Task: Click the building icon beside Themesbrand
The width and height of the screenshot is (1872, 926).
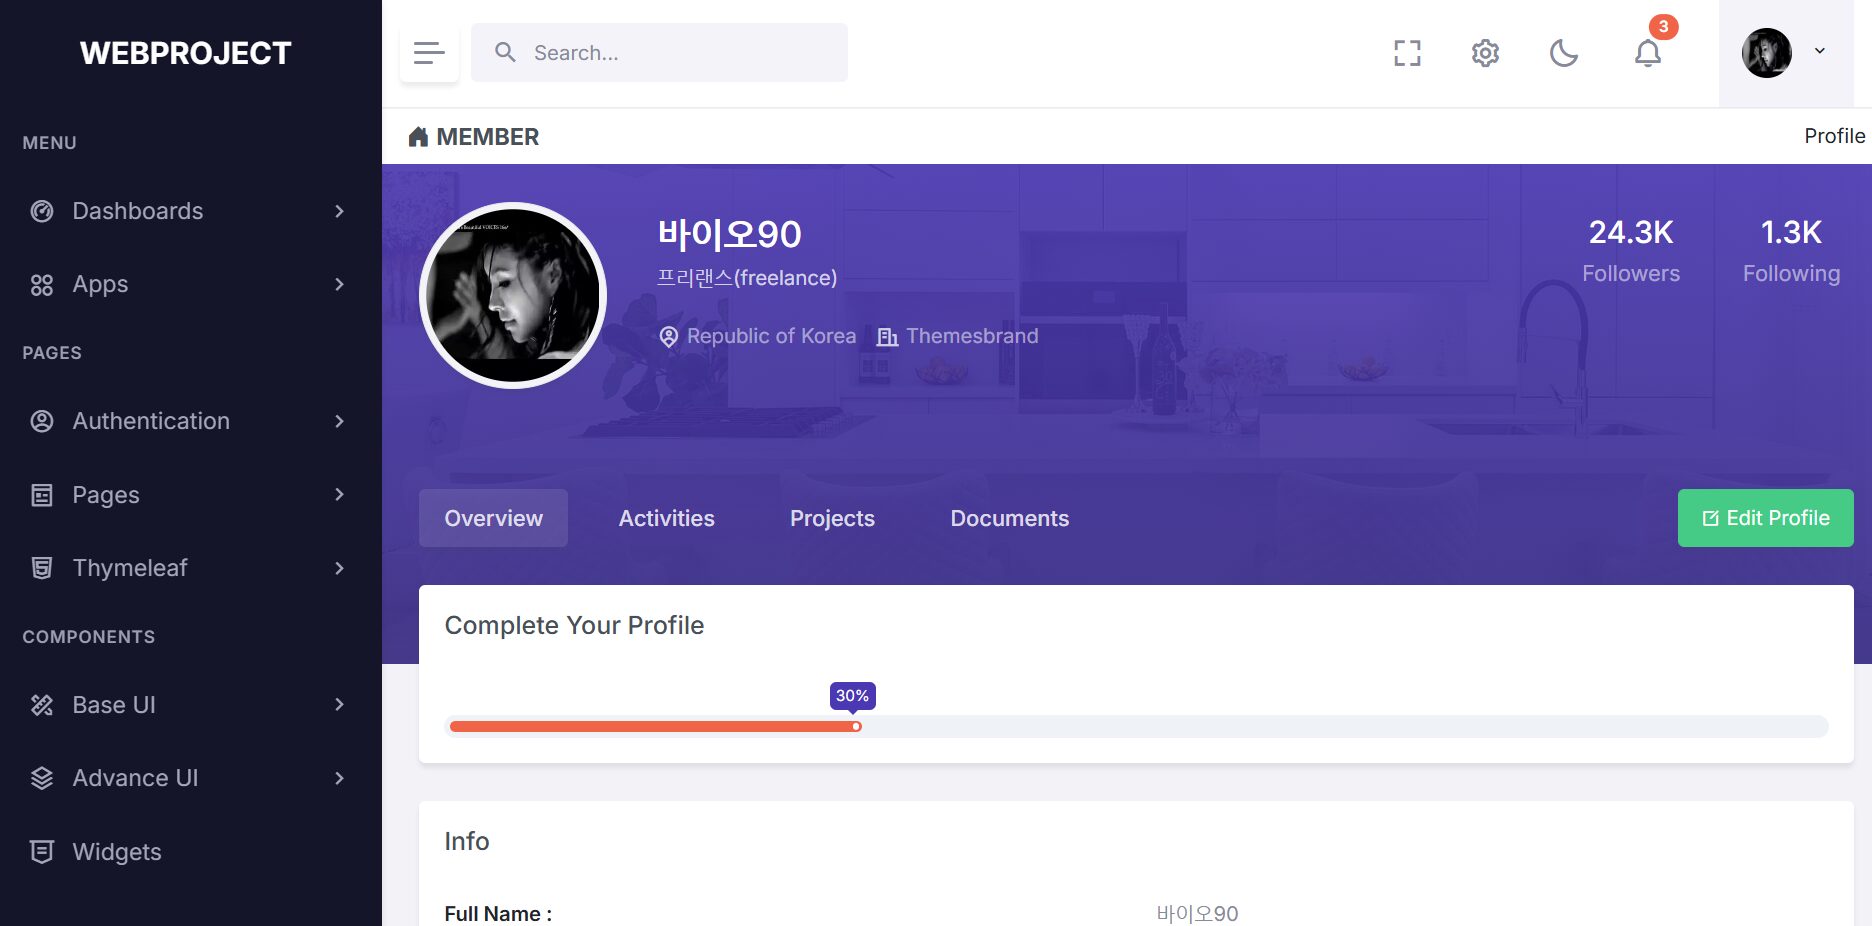Action: 887,337
